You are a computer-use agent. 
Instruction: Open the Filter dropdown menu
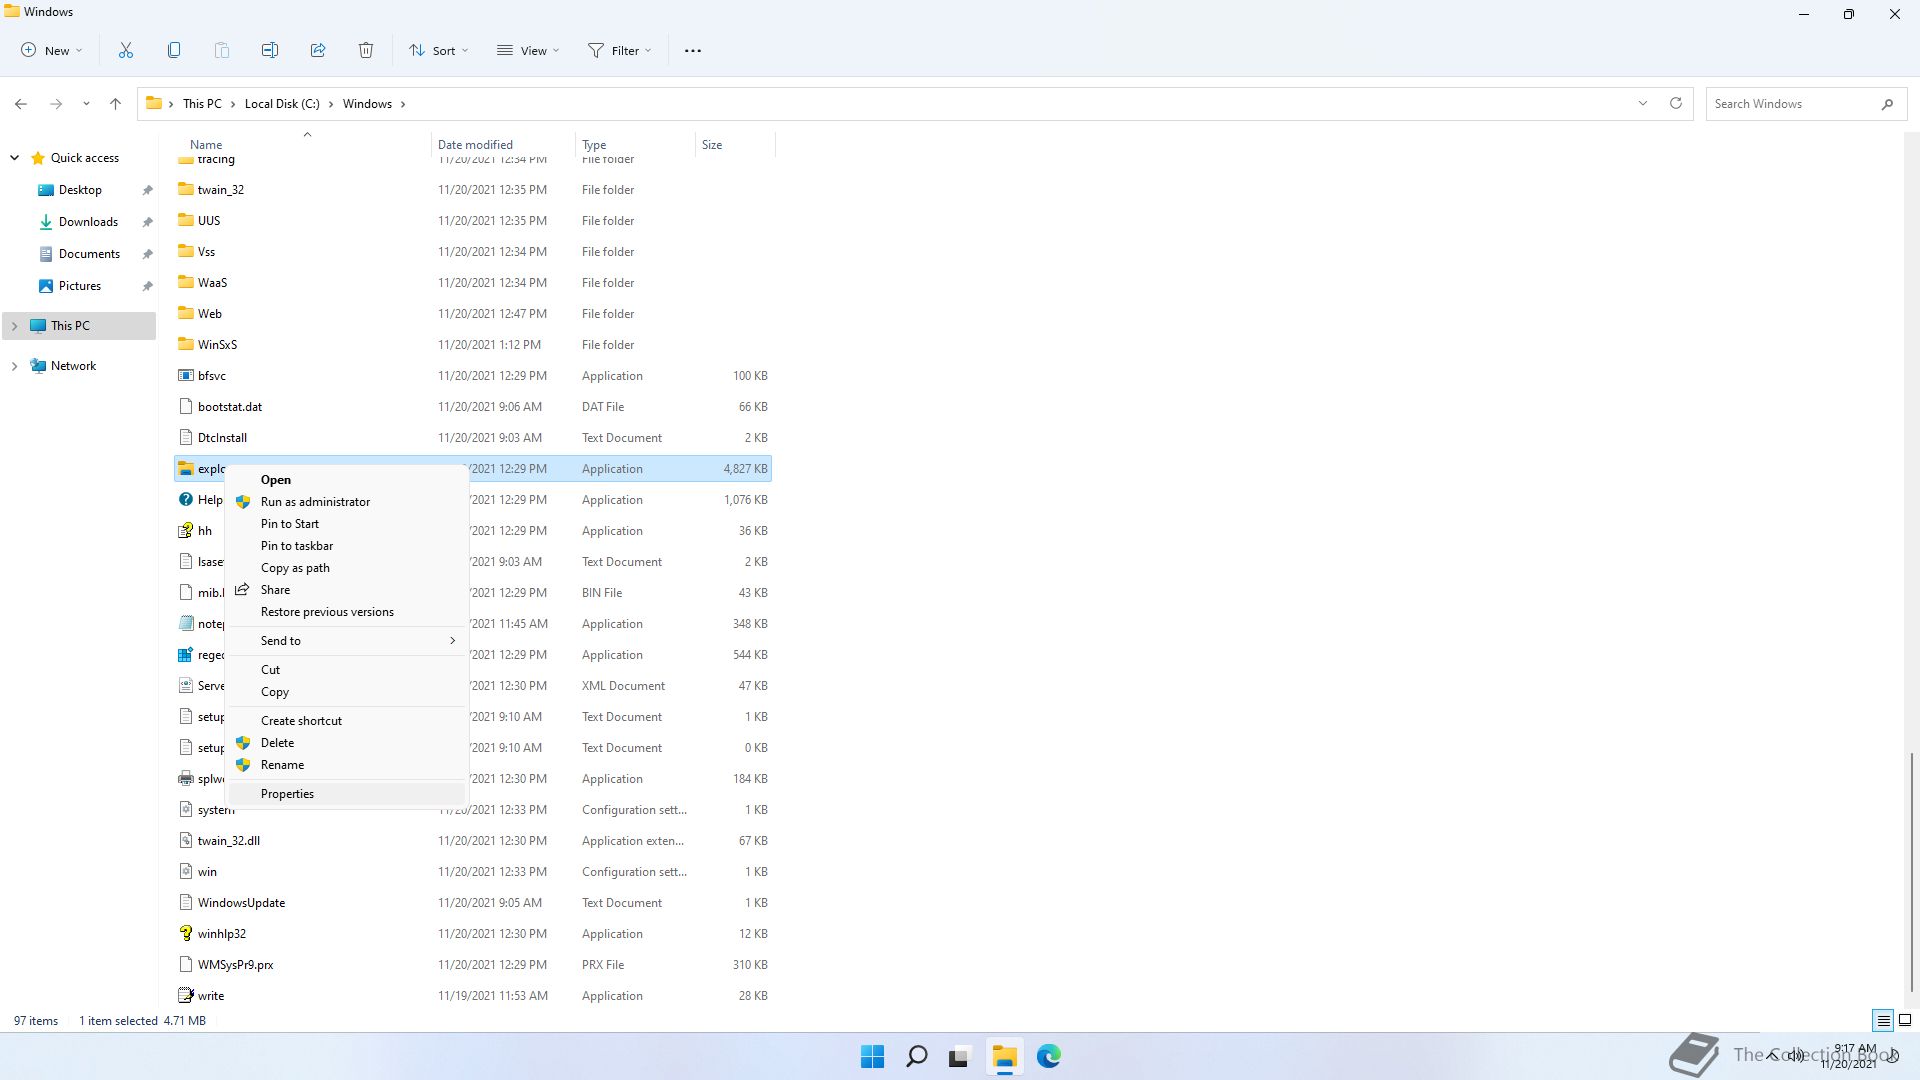tap(619, 51)
